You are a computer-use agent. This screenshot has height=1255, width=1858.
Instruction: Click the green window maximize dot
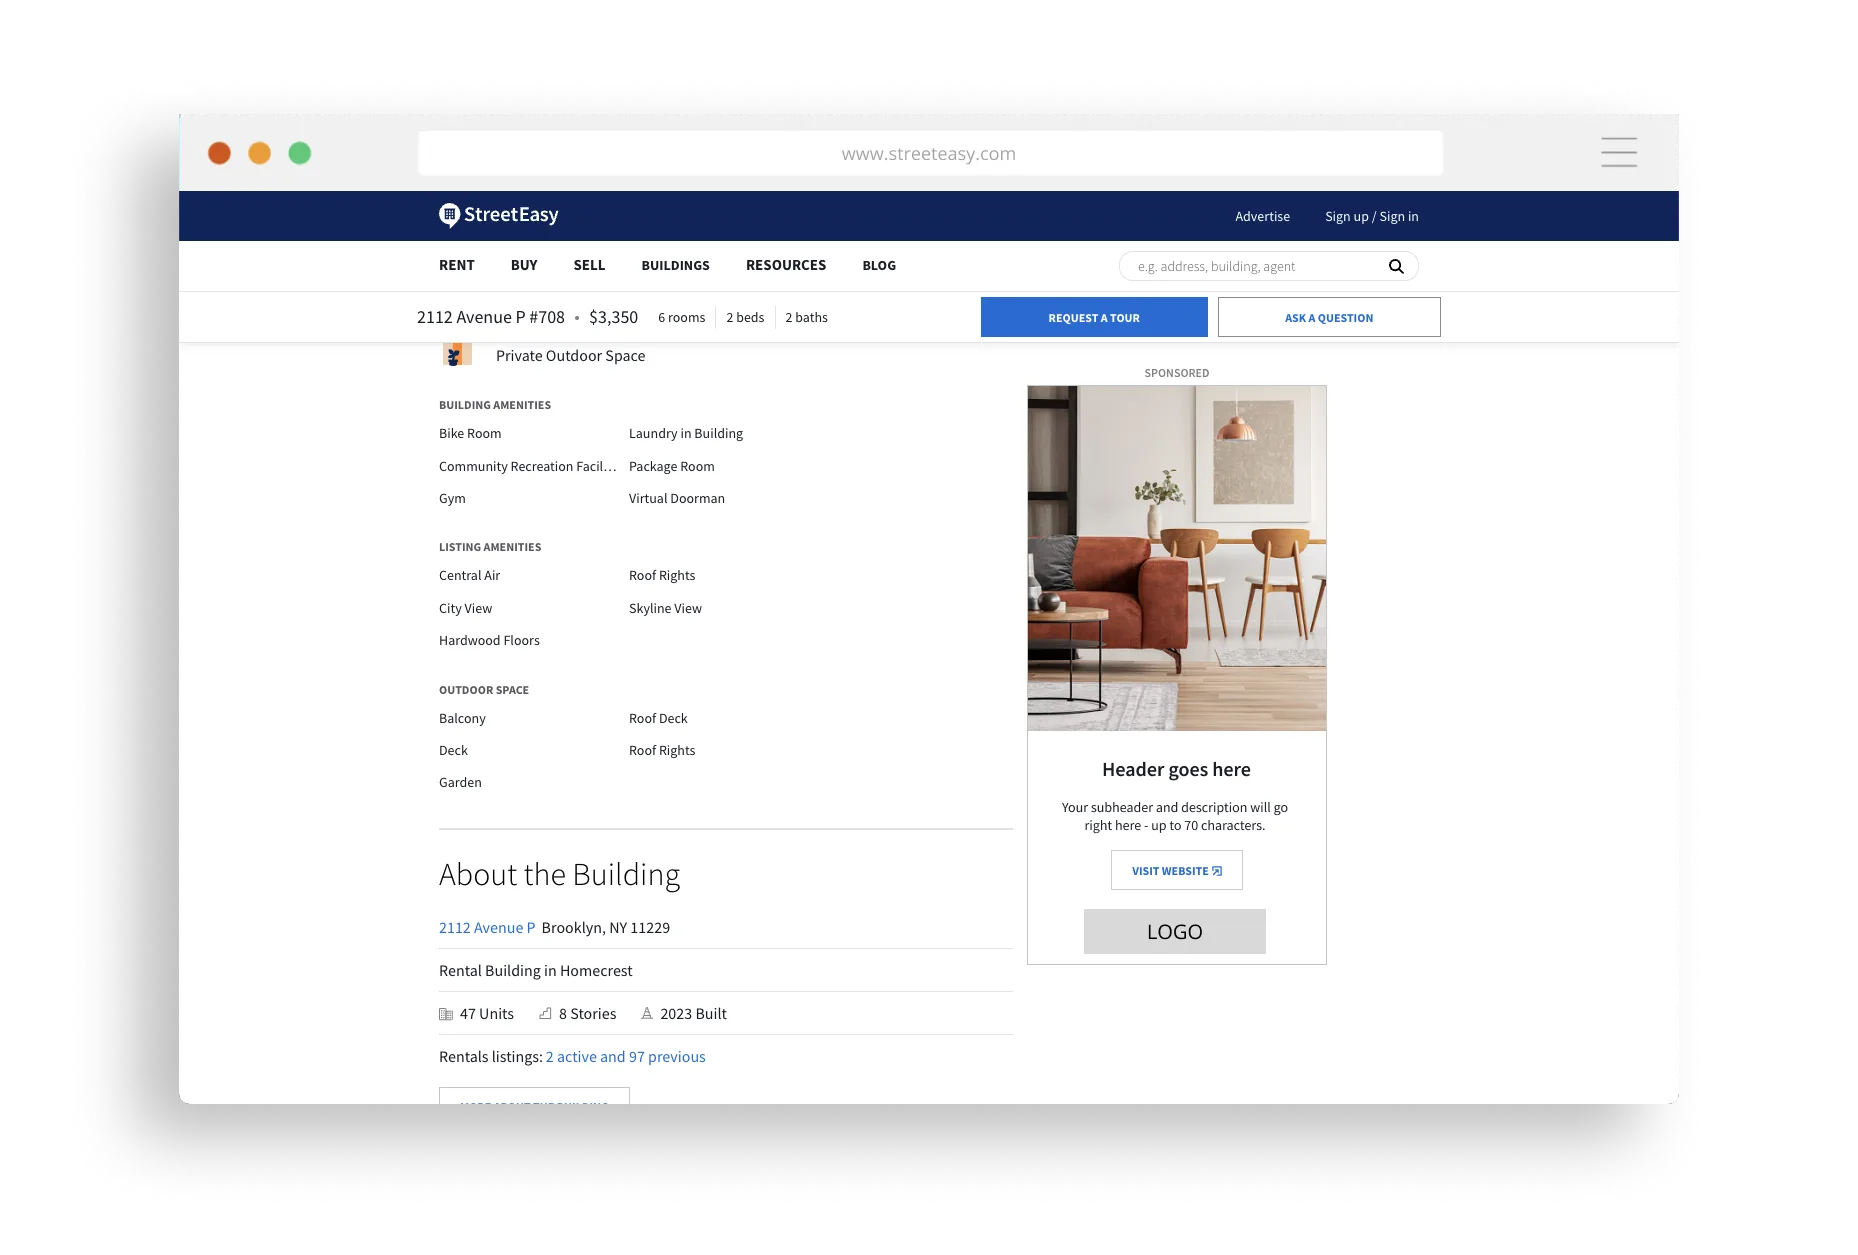[x=299, y=153]
